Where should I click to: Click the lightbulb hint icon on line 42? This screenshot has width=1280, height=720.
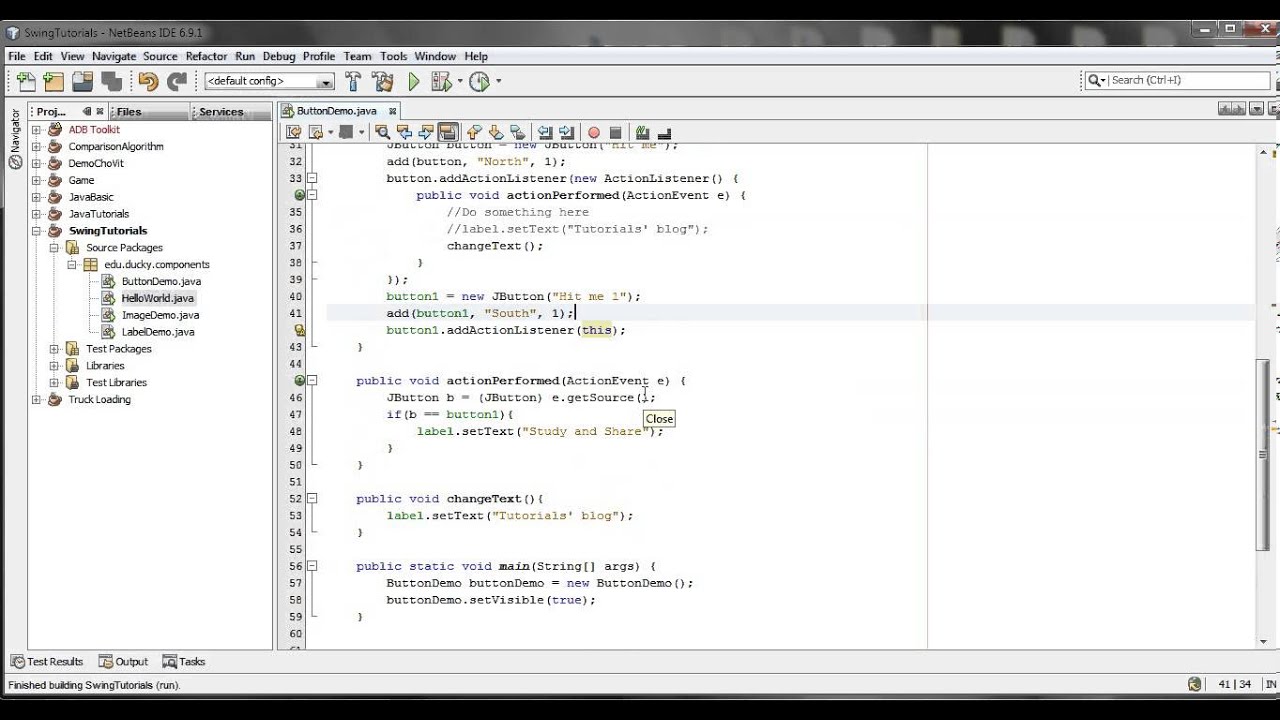(299, 330)
